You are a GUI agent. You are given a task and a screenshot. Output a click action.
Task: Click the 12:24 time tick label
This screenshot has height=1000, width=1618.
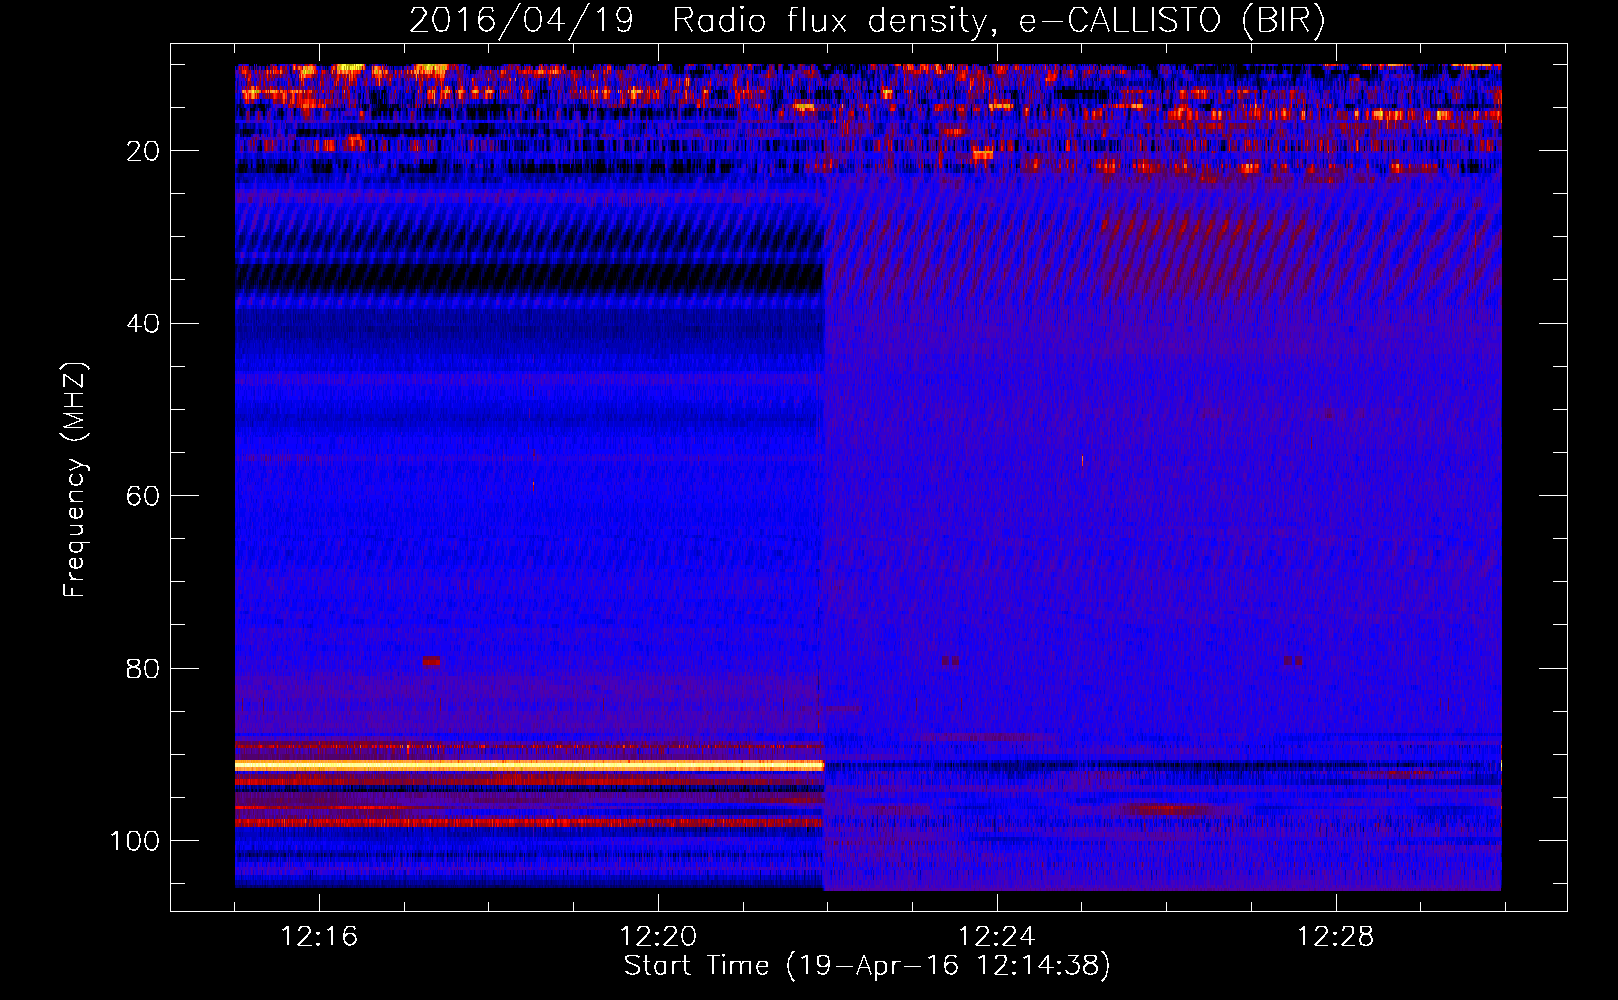(997, 937)
